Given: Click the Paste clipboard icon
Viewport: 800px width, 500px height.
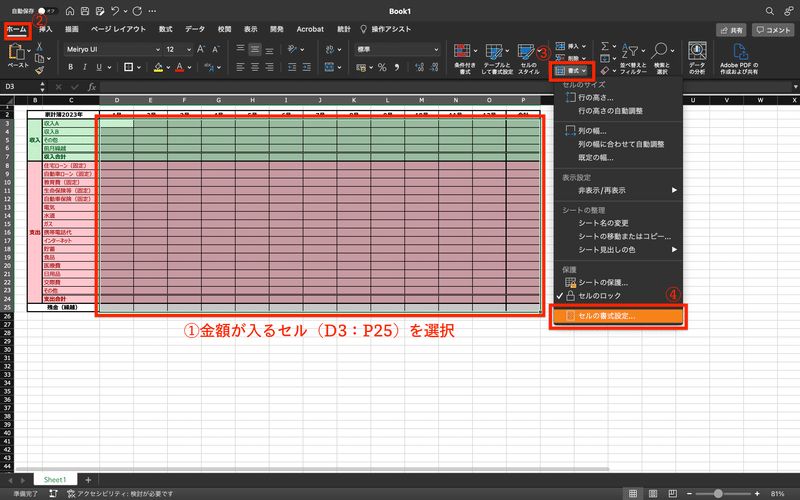Looking at the screenshot, I should click(17, 52).
